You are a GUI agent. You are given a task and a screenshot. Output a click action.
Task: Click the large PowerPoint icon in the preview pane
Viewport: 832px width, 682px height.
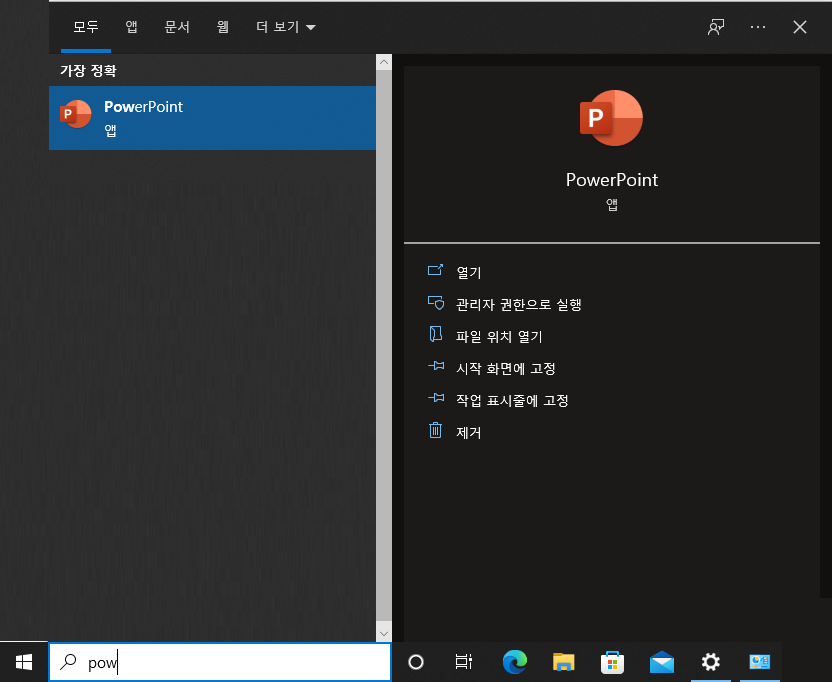pyautogui.click(x=611, y=117)
